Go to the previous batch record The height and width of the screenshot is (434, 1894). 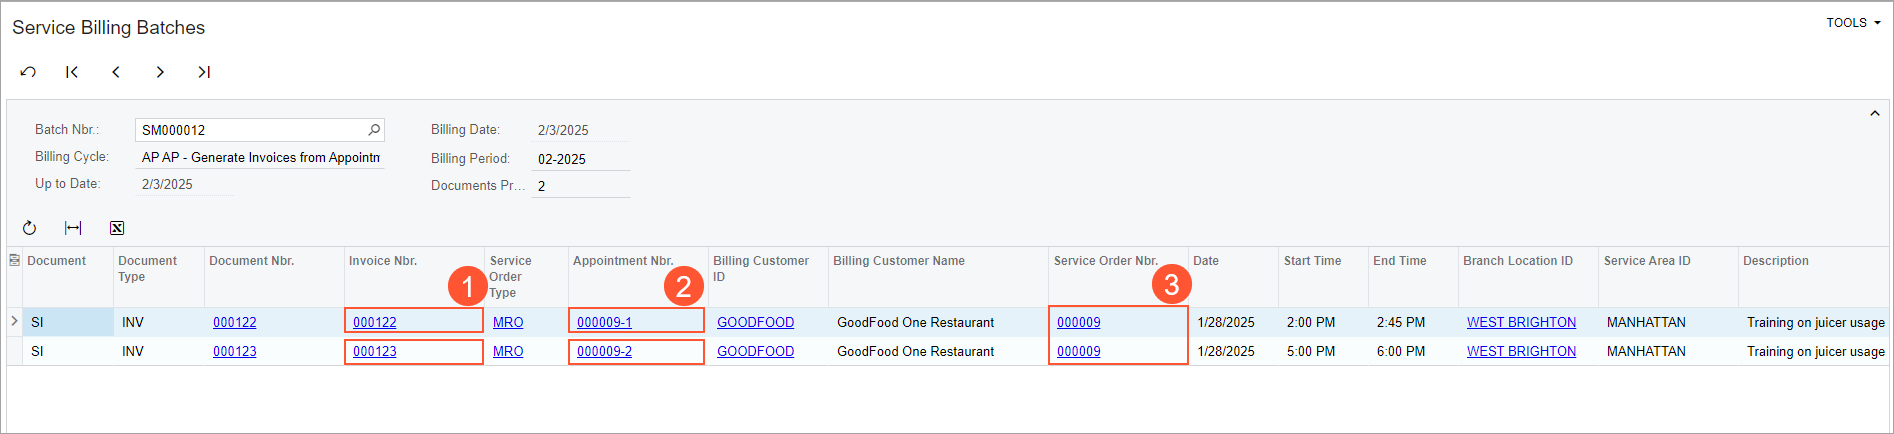click(116, 72)
